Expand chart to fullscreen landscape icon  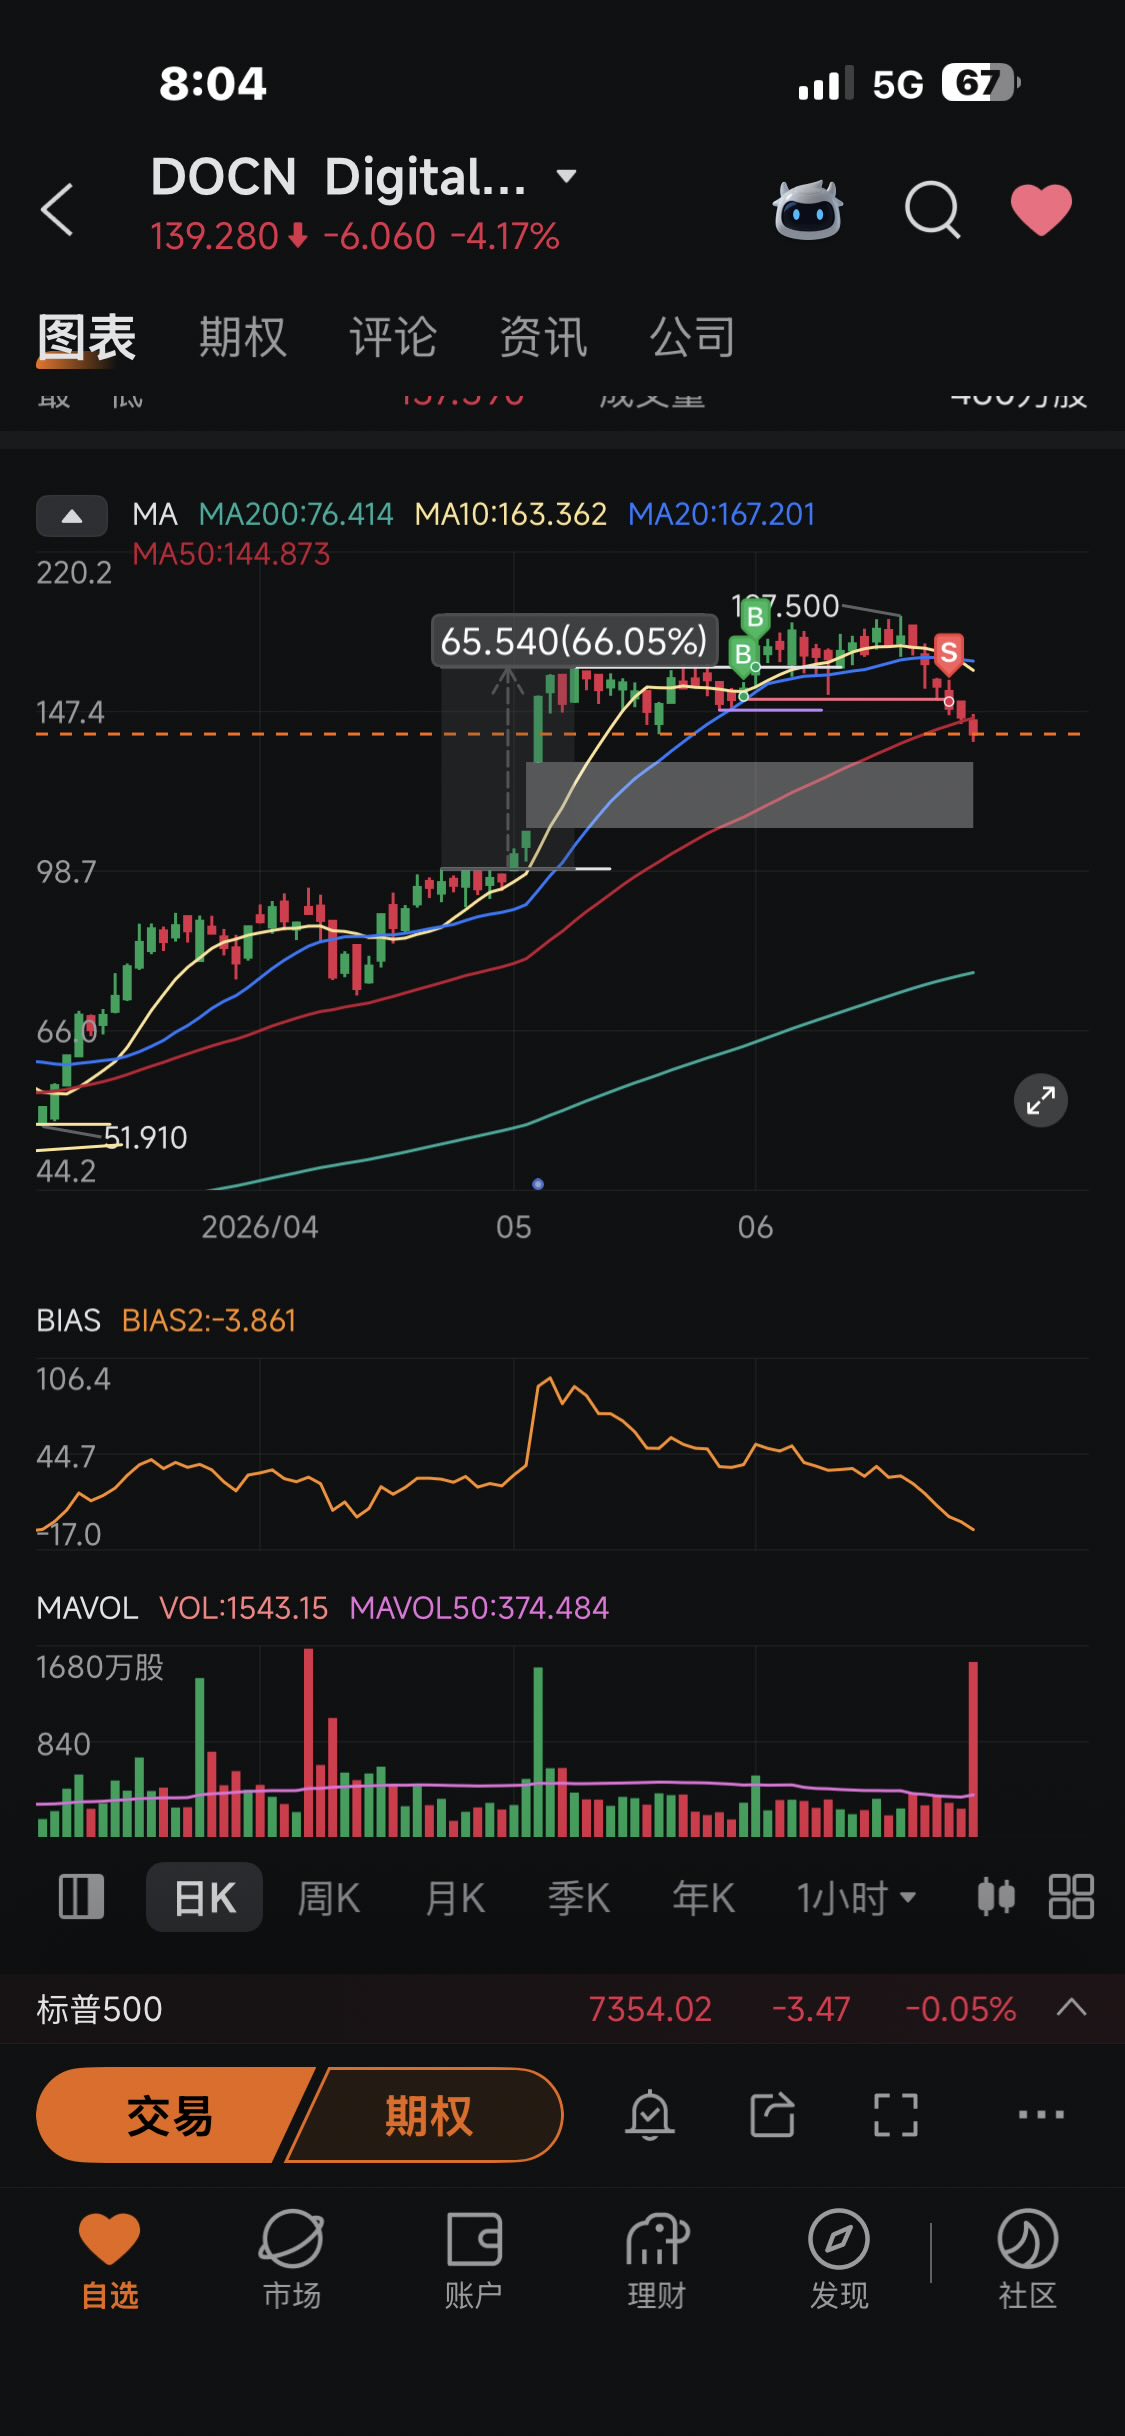1040,1100
